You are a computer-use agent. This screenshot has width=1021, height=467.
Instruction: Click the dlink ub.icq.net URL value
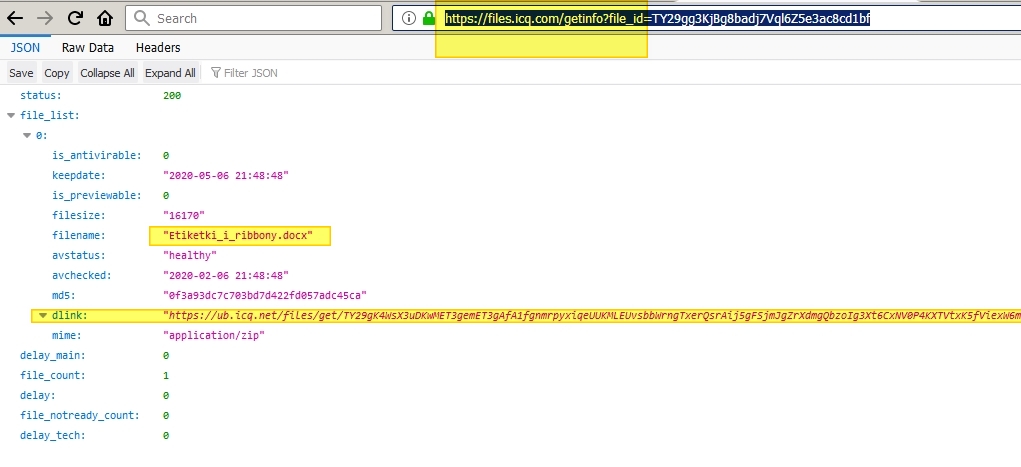coord(590,316)
